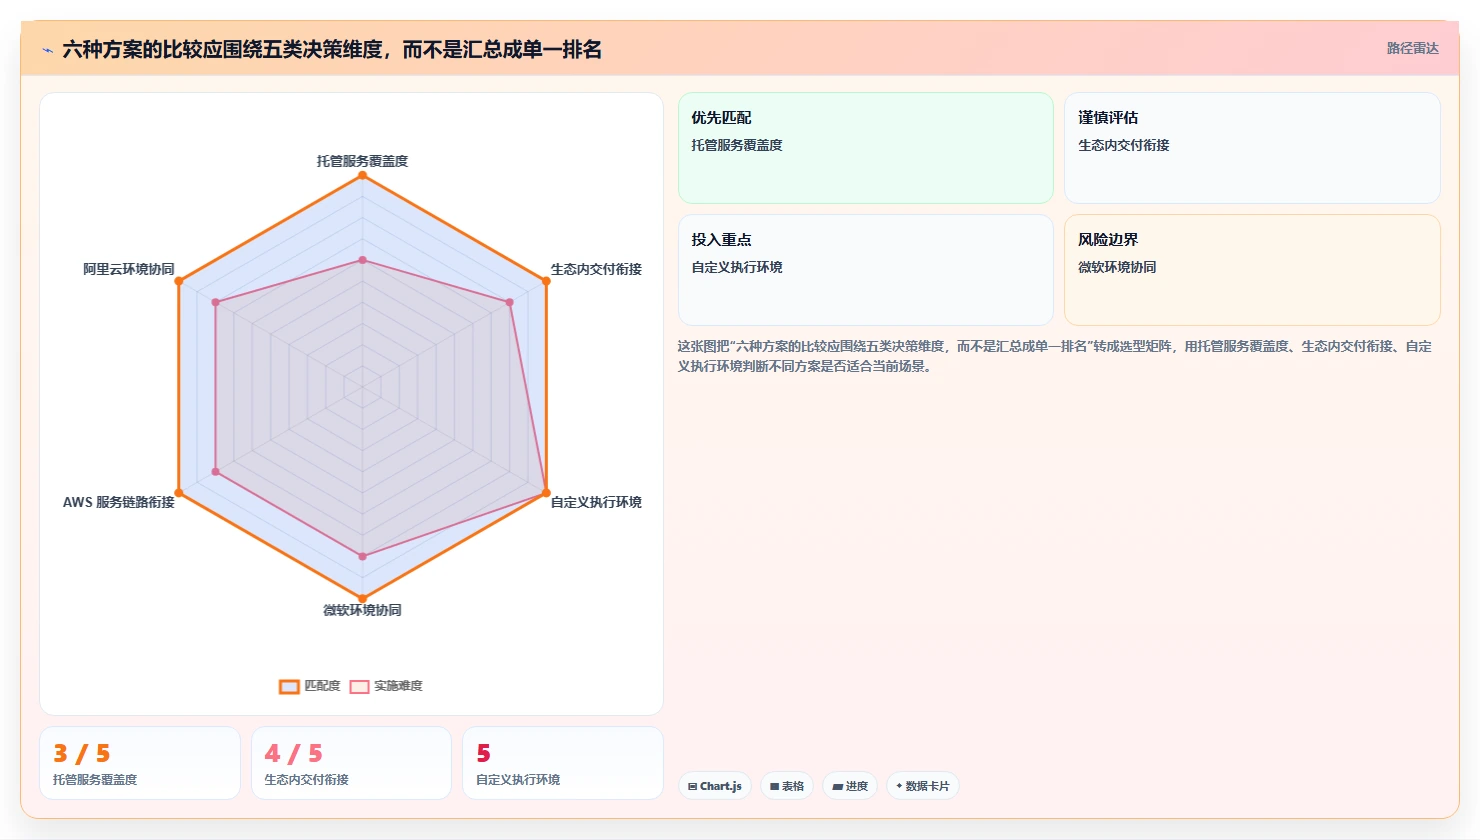Click 生态内交付衔接 label under the 4 / 5 score

click(x=306, y=780)
